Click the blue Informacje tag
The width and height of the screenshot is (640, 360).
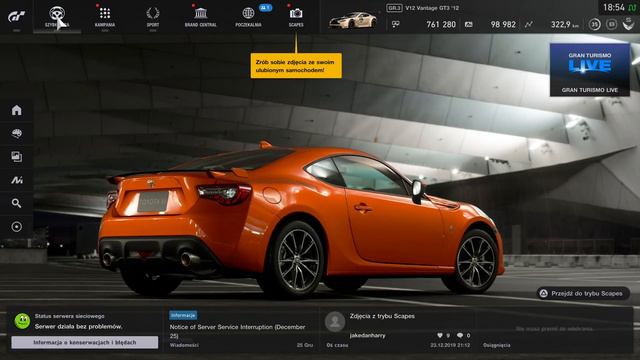pos(183,316)
